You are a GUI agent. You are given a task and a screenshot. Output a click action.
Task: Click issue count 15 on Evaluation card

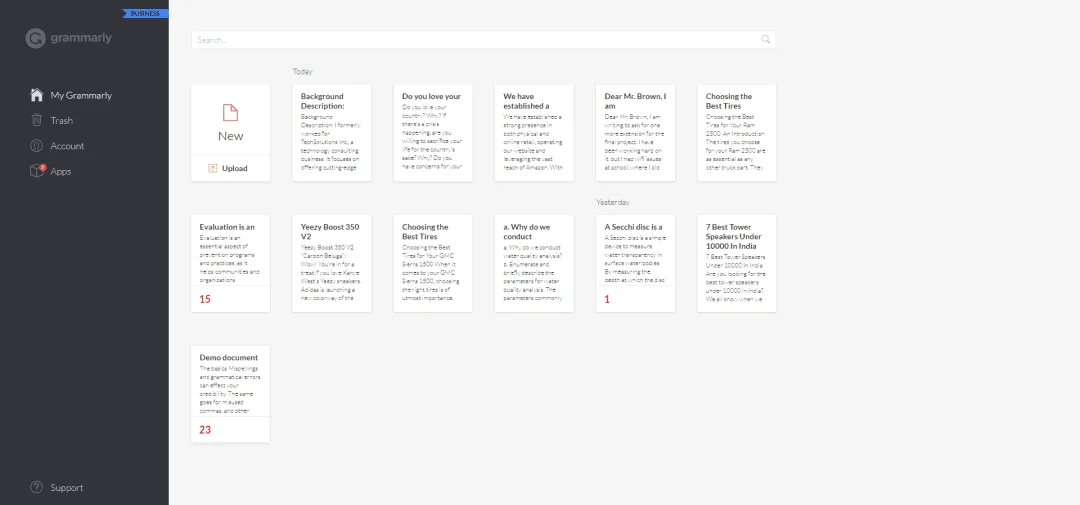tap(205, 299)
